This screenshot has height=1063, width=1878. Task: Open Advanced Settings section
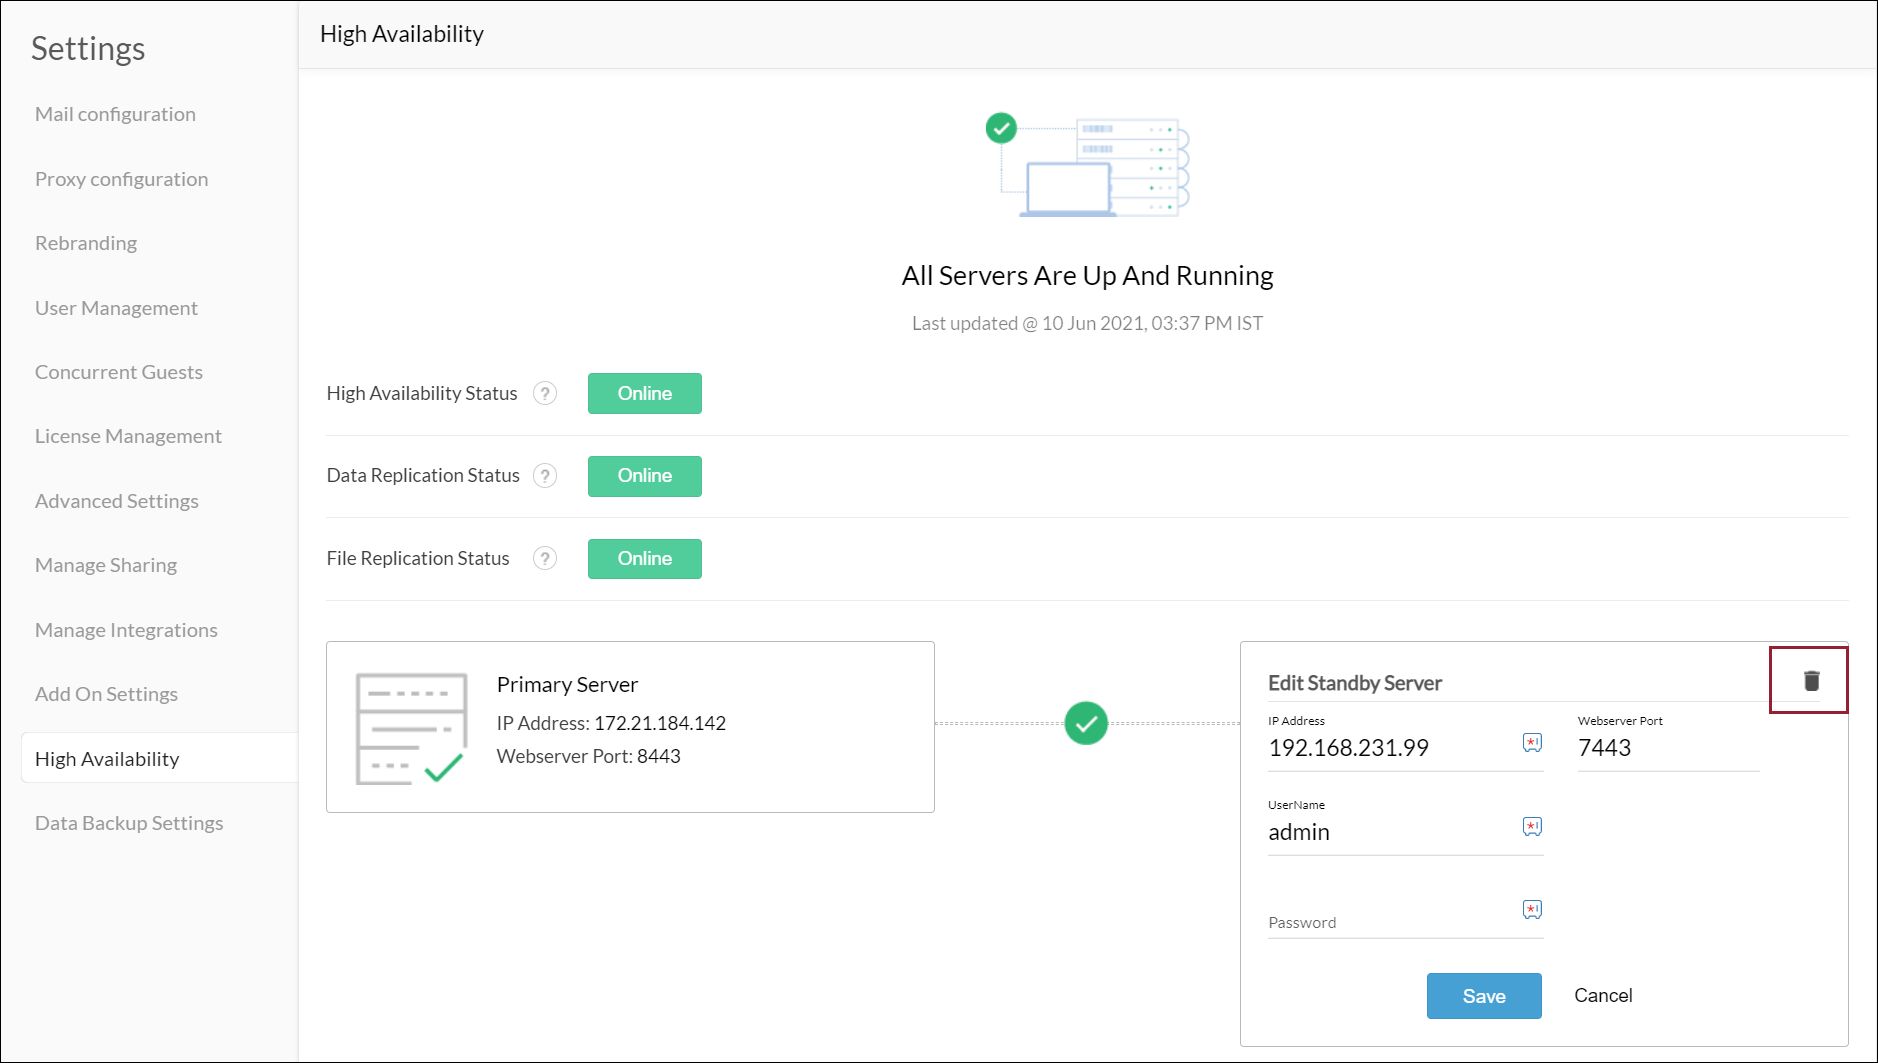tap(116, 501)
